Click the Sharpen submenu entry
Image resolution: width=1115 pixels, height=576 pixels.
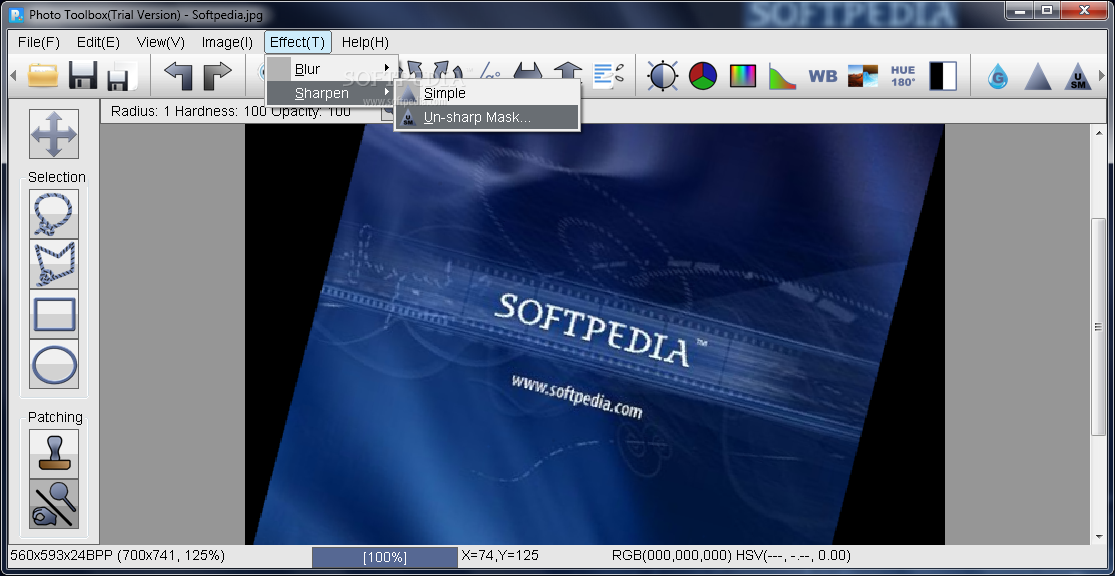(x=331, y=93)
